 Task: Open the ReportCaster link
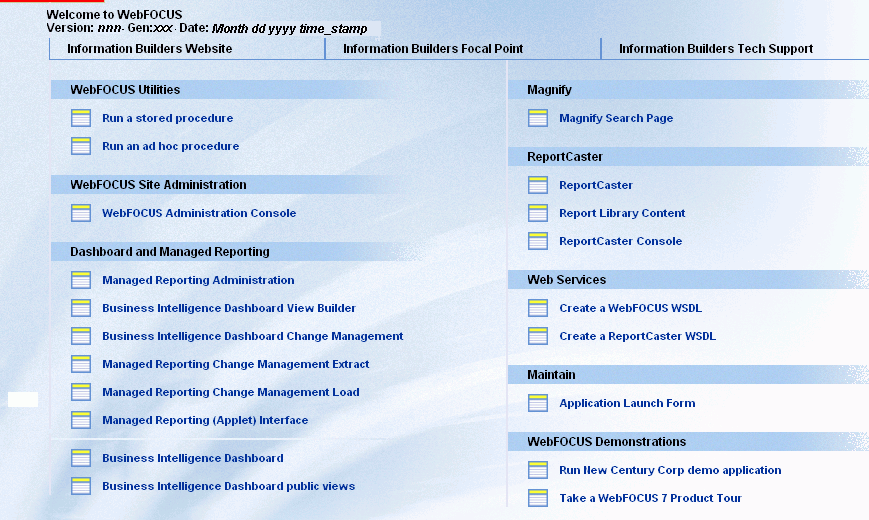click(596, 185)
